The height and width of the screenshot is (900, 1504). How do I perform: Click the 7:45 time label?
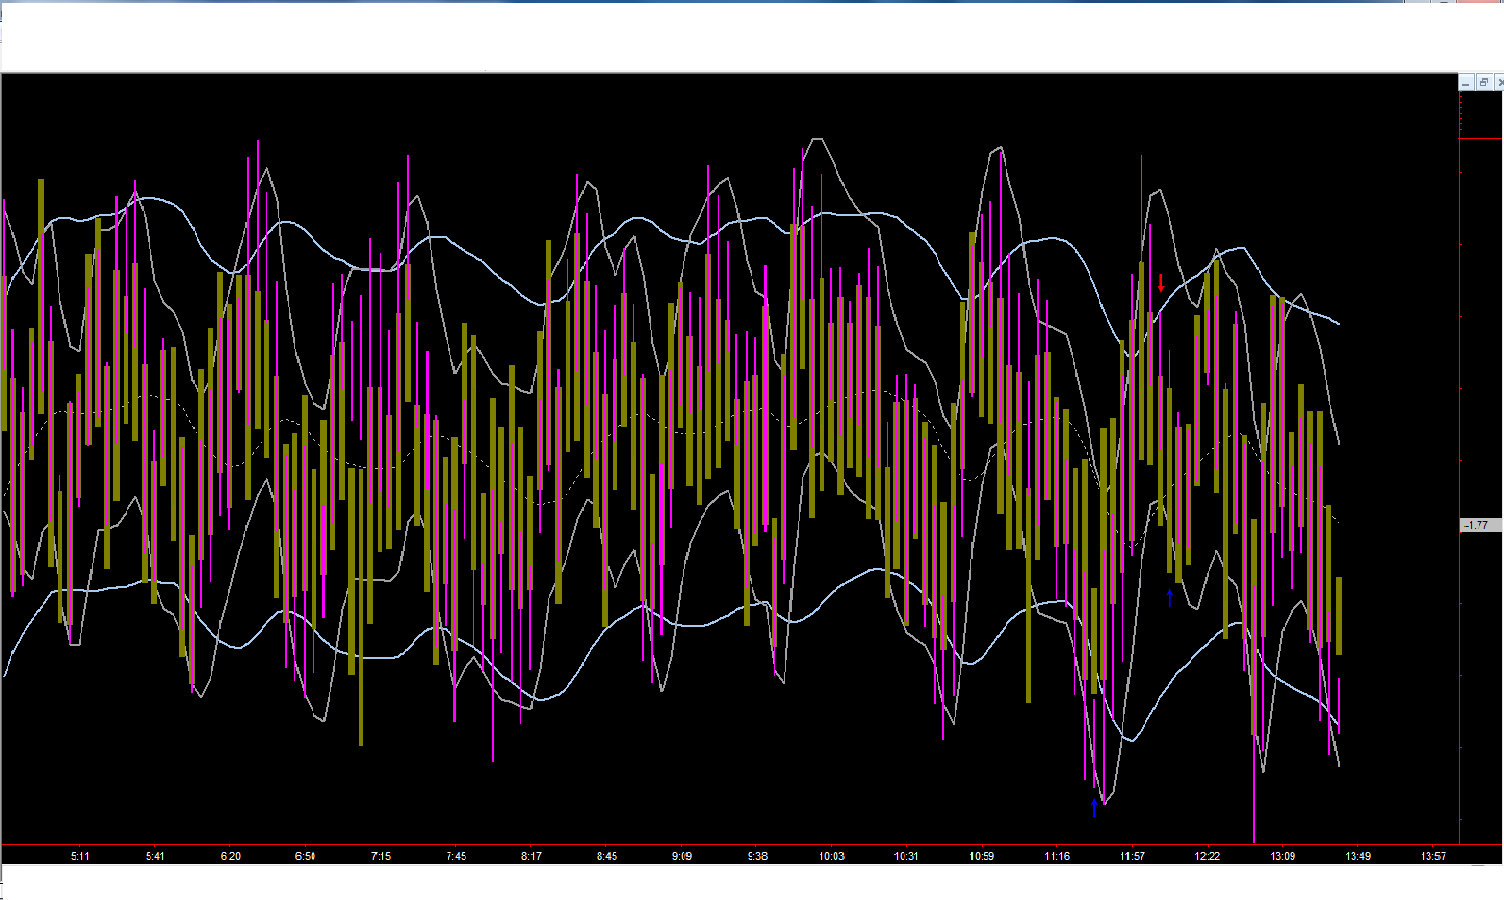pyautogui.click(x=456, y=856)
